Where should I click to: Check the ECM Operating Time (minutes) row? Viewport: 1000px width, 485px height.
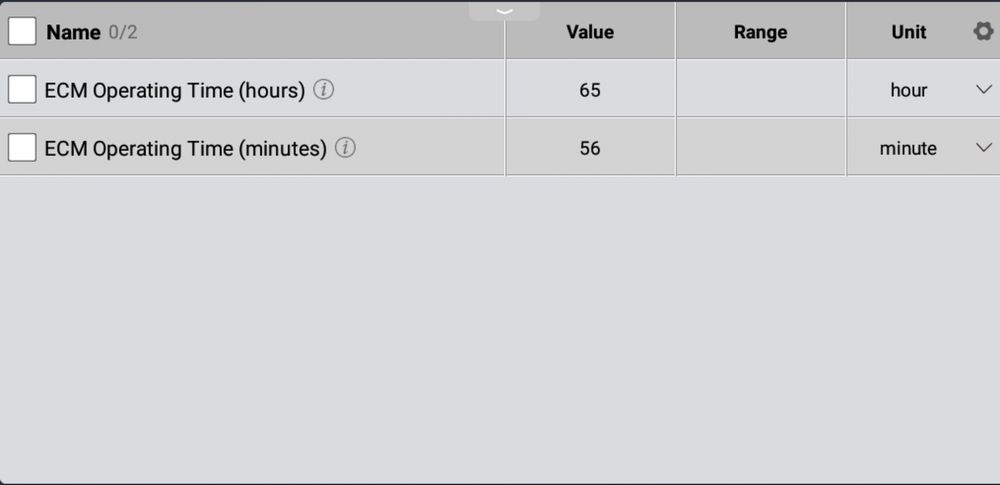tap(22, 147)
